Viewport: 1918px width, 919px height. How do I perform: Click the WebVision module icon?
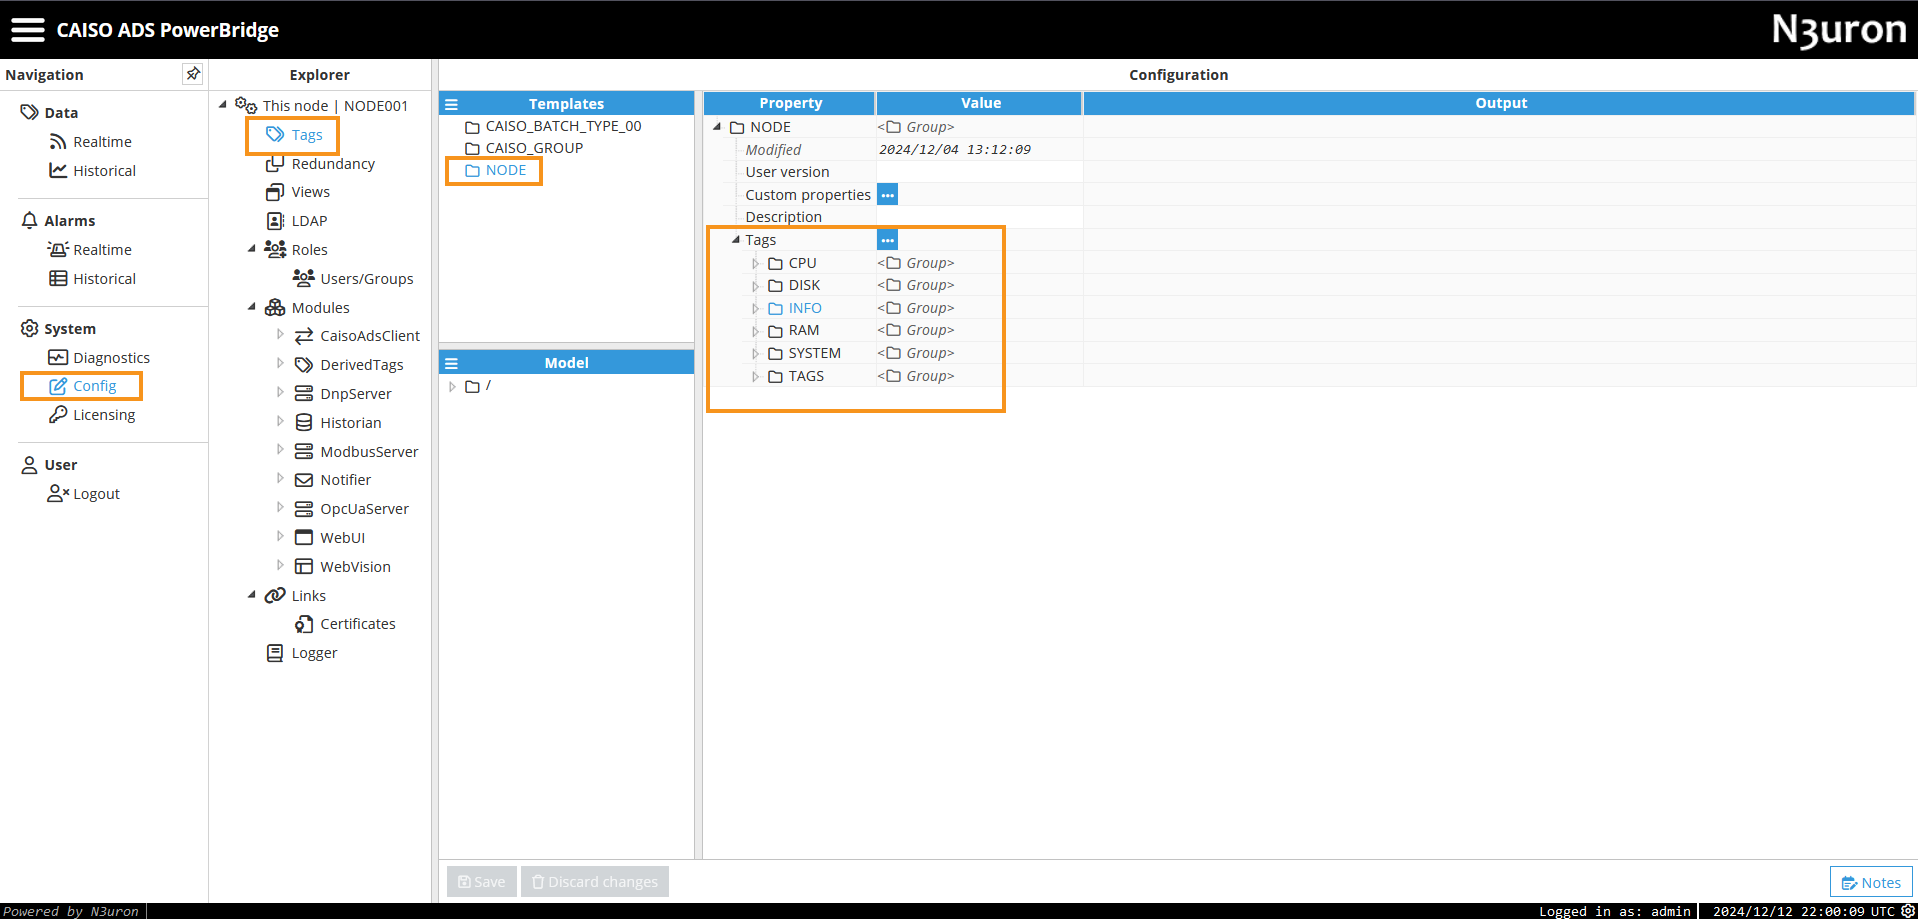click(x=304, y=567)
